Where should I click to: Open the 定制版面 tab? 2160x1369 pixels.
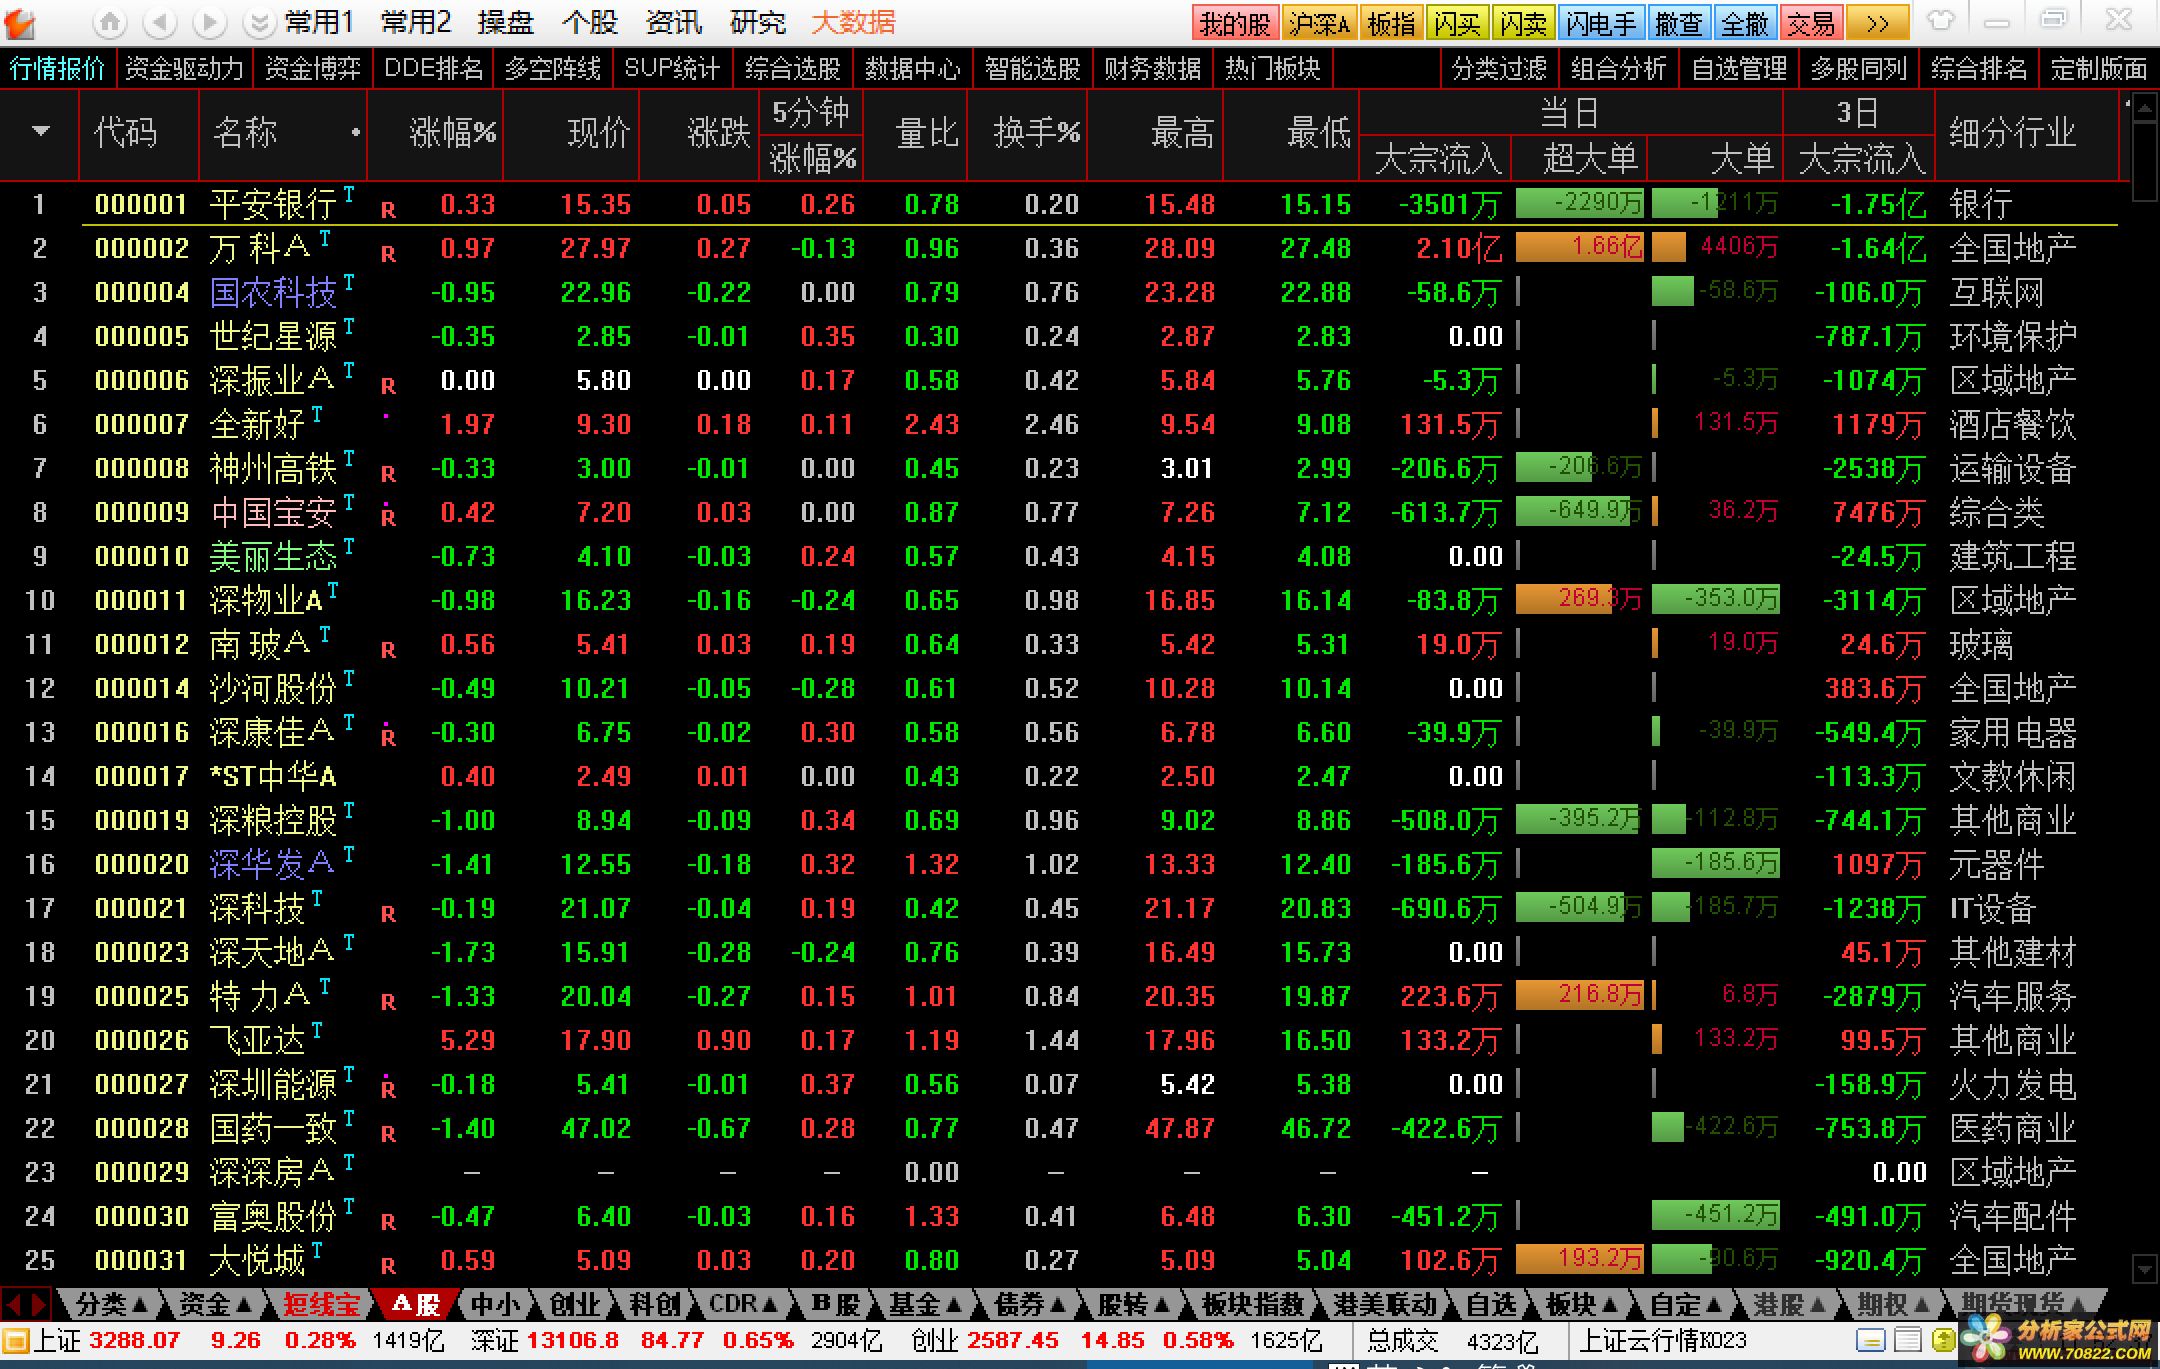point(2098,69)
